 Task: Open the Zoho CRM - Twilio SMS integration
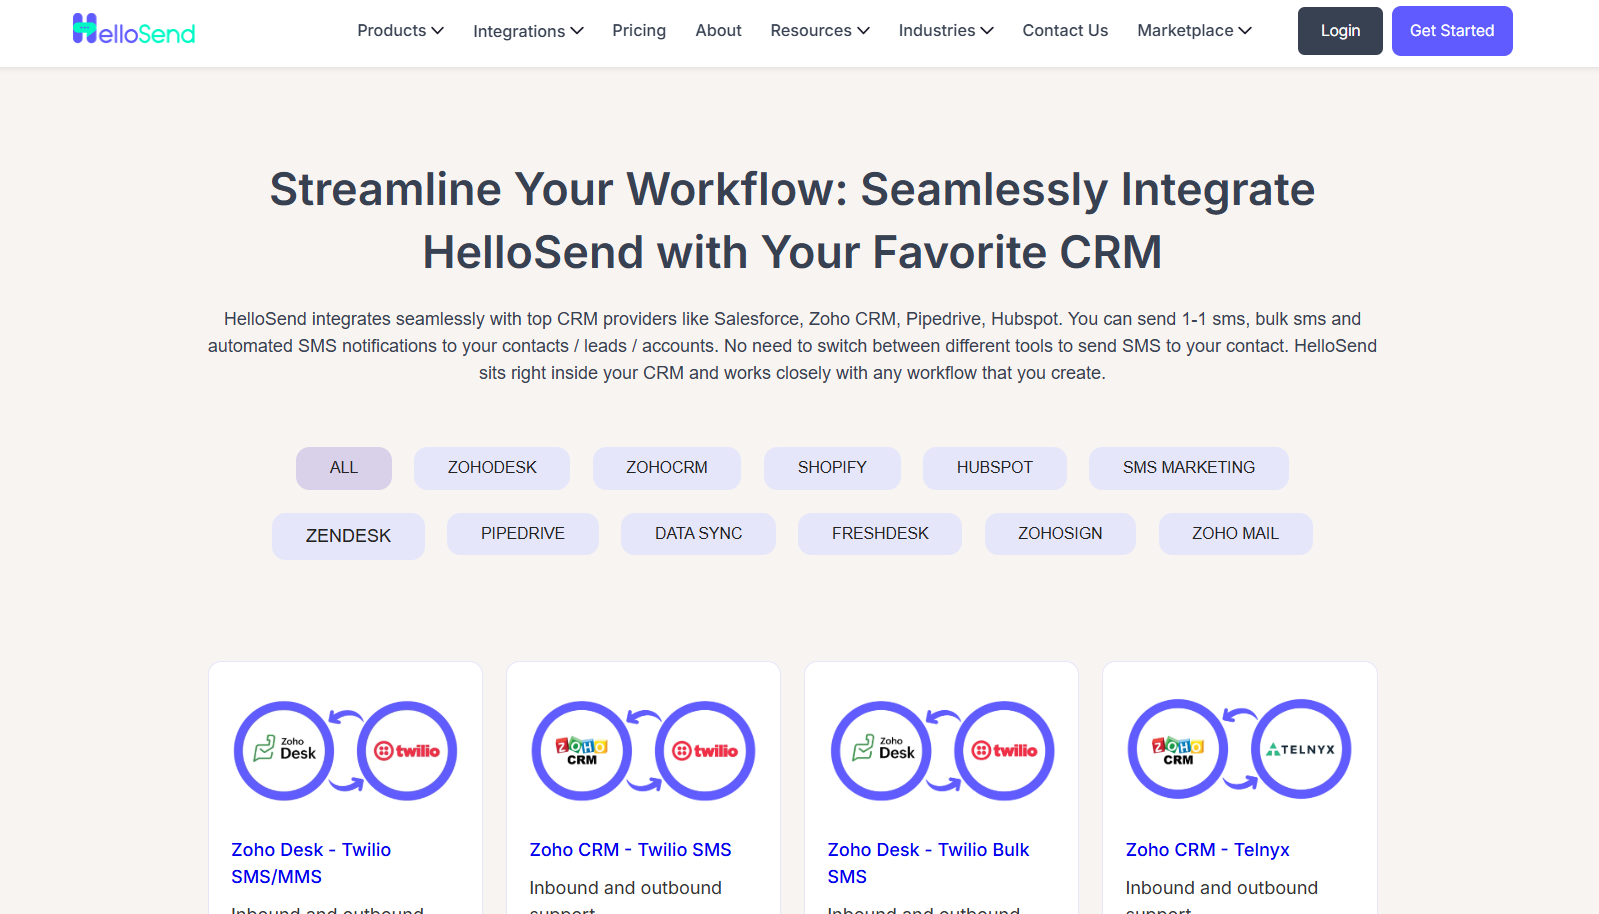pos(630,849)
